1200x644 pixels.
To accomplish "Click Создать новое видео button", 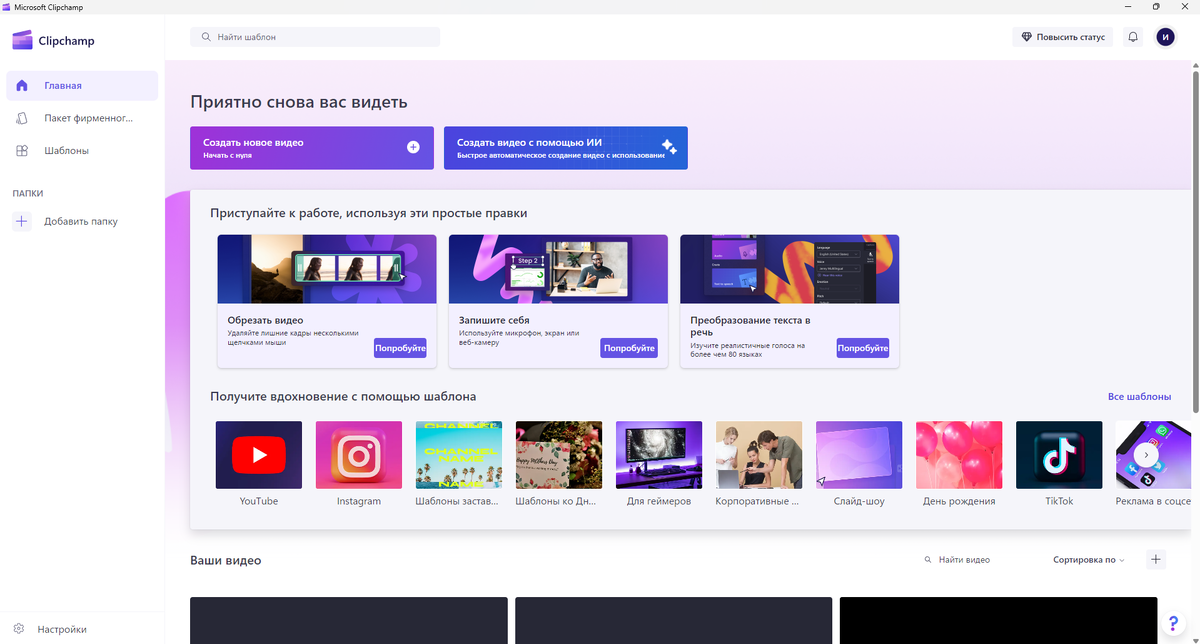I will click(x=312, y=148).
